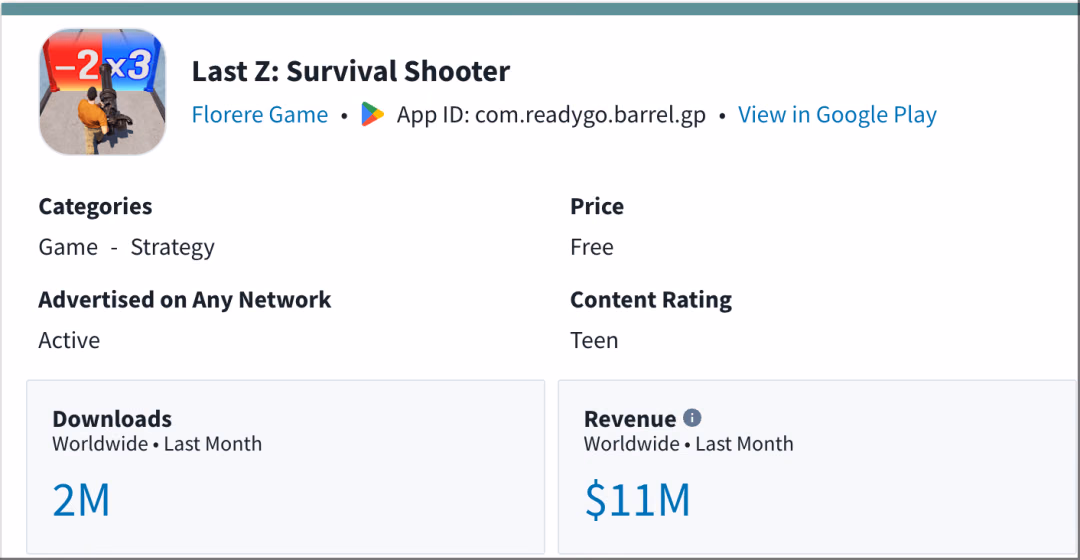
Task: Click Advertised on Any Network heading
Action: 185,300
